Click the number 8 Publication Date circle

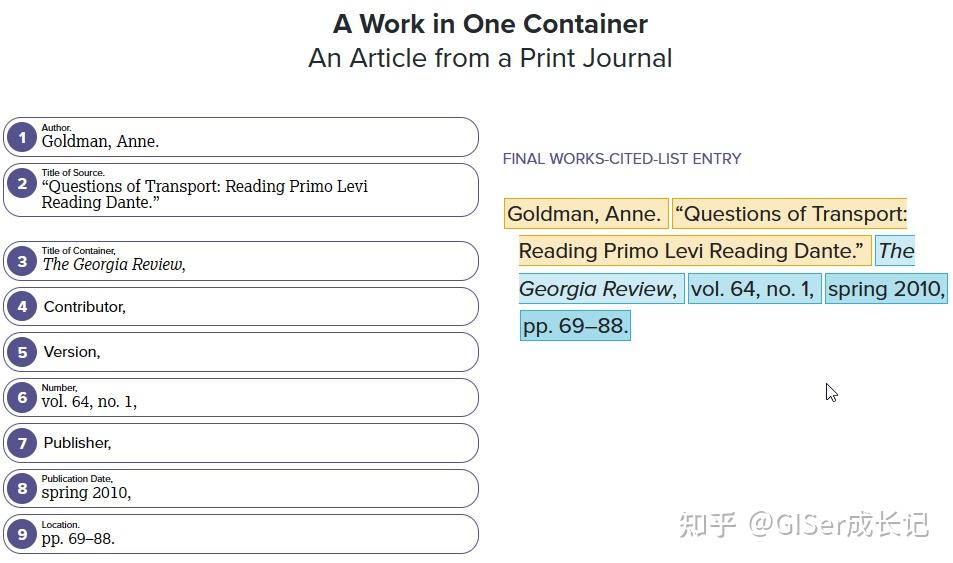tap(21, 488)
